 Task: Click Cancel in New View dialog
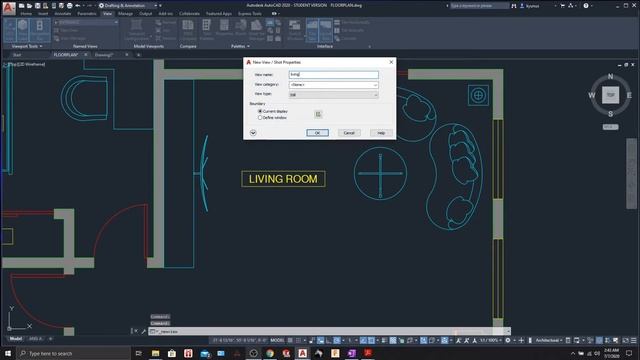click(349, 133)
